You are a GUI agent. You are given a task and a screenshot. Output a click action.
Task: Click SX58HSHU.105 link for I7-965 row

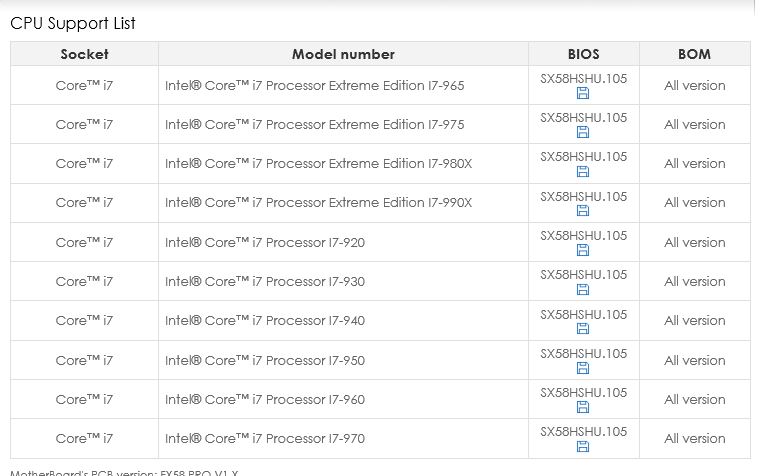click(x=583, y=78)
